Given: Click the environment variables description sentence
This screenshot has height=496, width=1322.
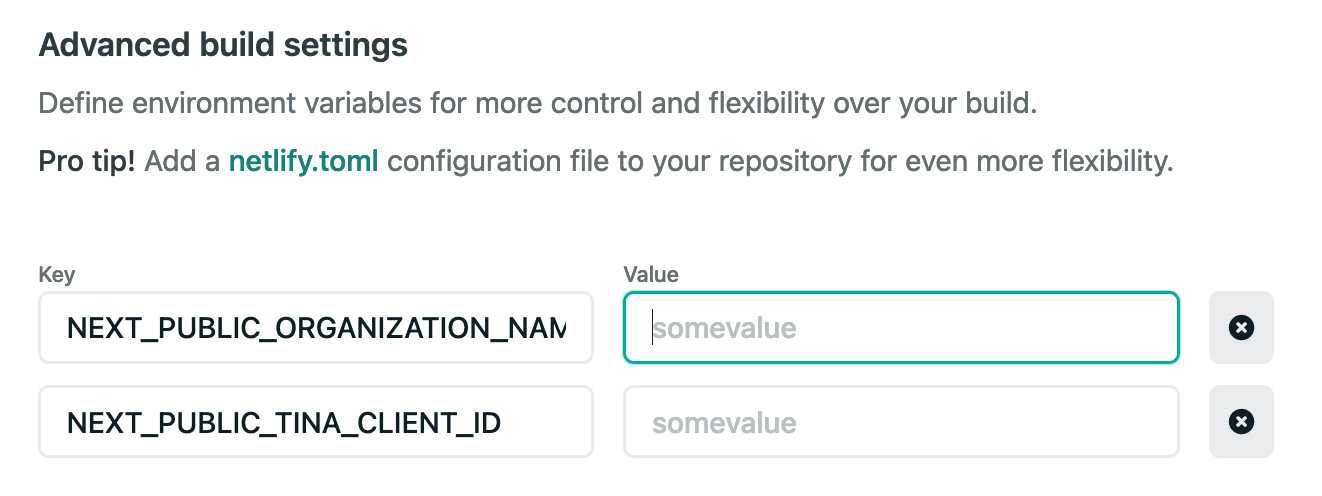Looking at the screenshot, I should (x=538, y=103).
